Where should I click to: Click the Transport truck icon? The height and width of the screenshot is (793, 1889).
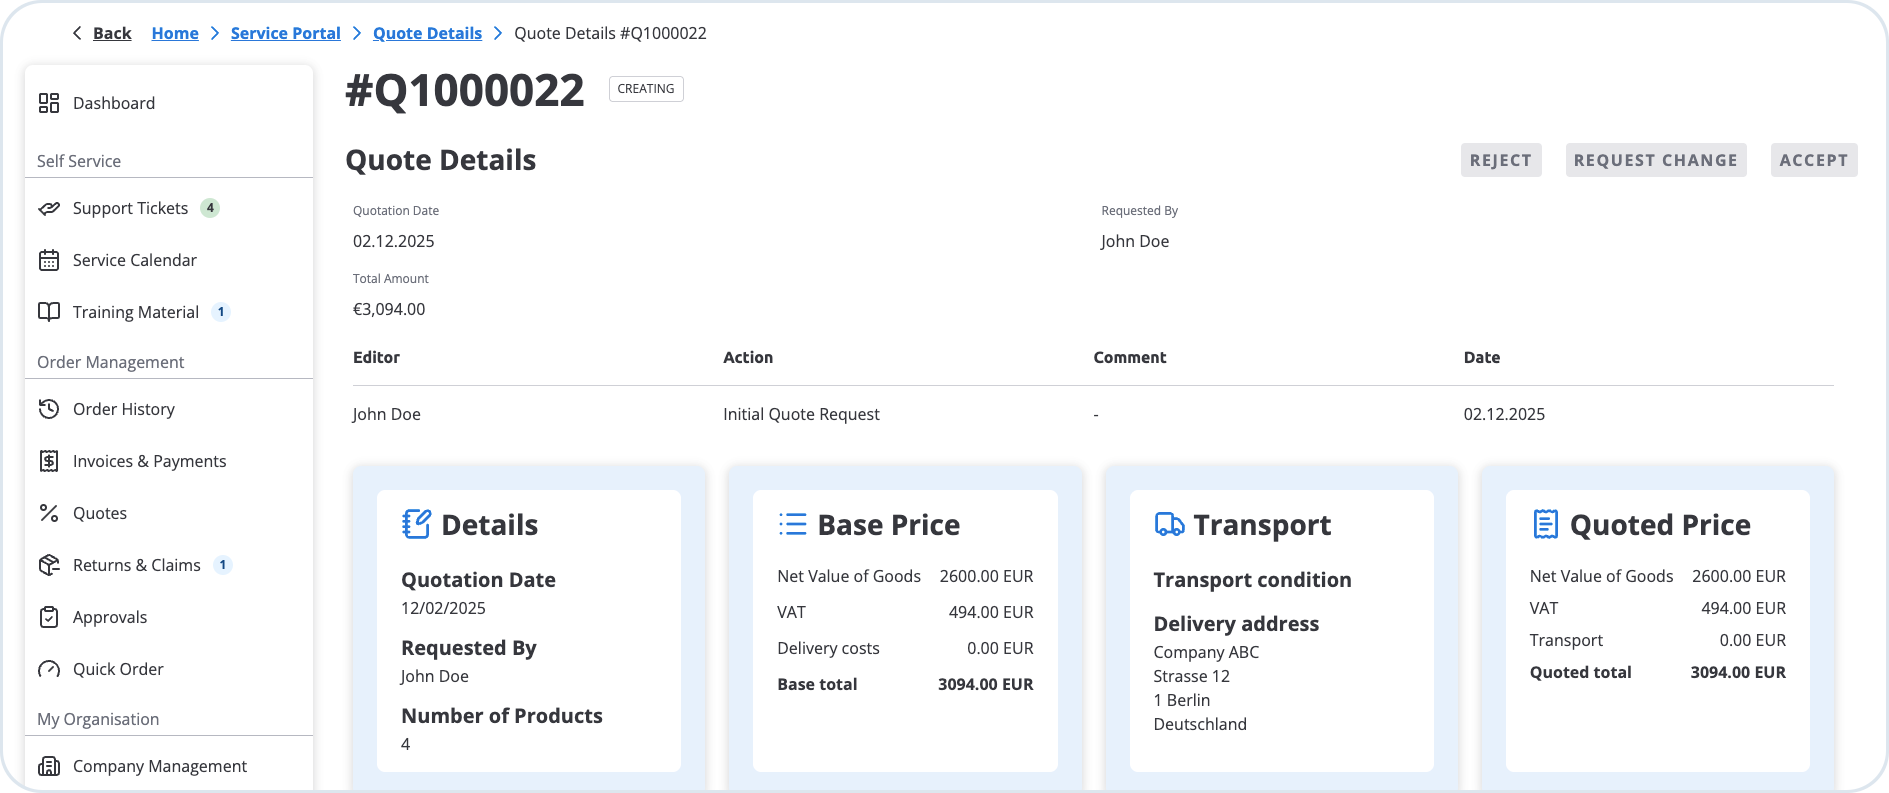[x=1169, y=524]
